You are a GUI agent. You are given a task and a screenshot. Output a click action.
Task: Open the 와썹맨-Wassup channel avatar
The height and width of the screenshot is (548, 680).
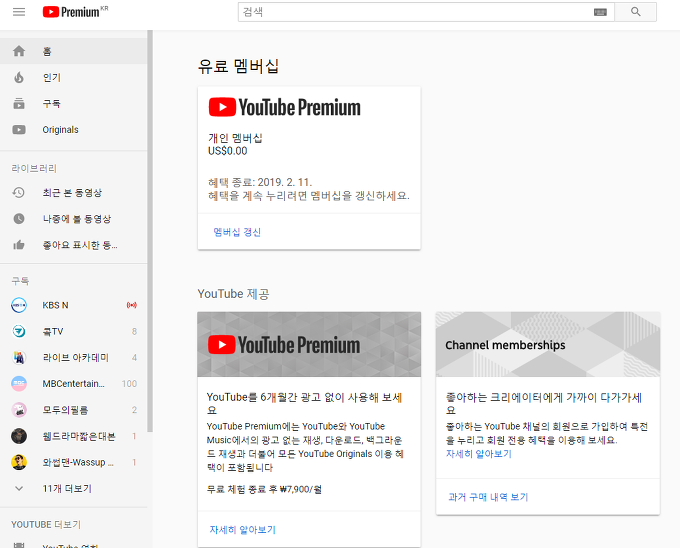pos(19,462)
